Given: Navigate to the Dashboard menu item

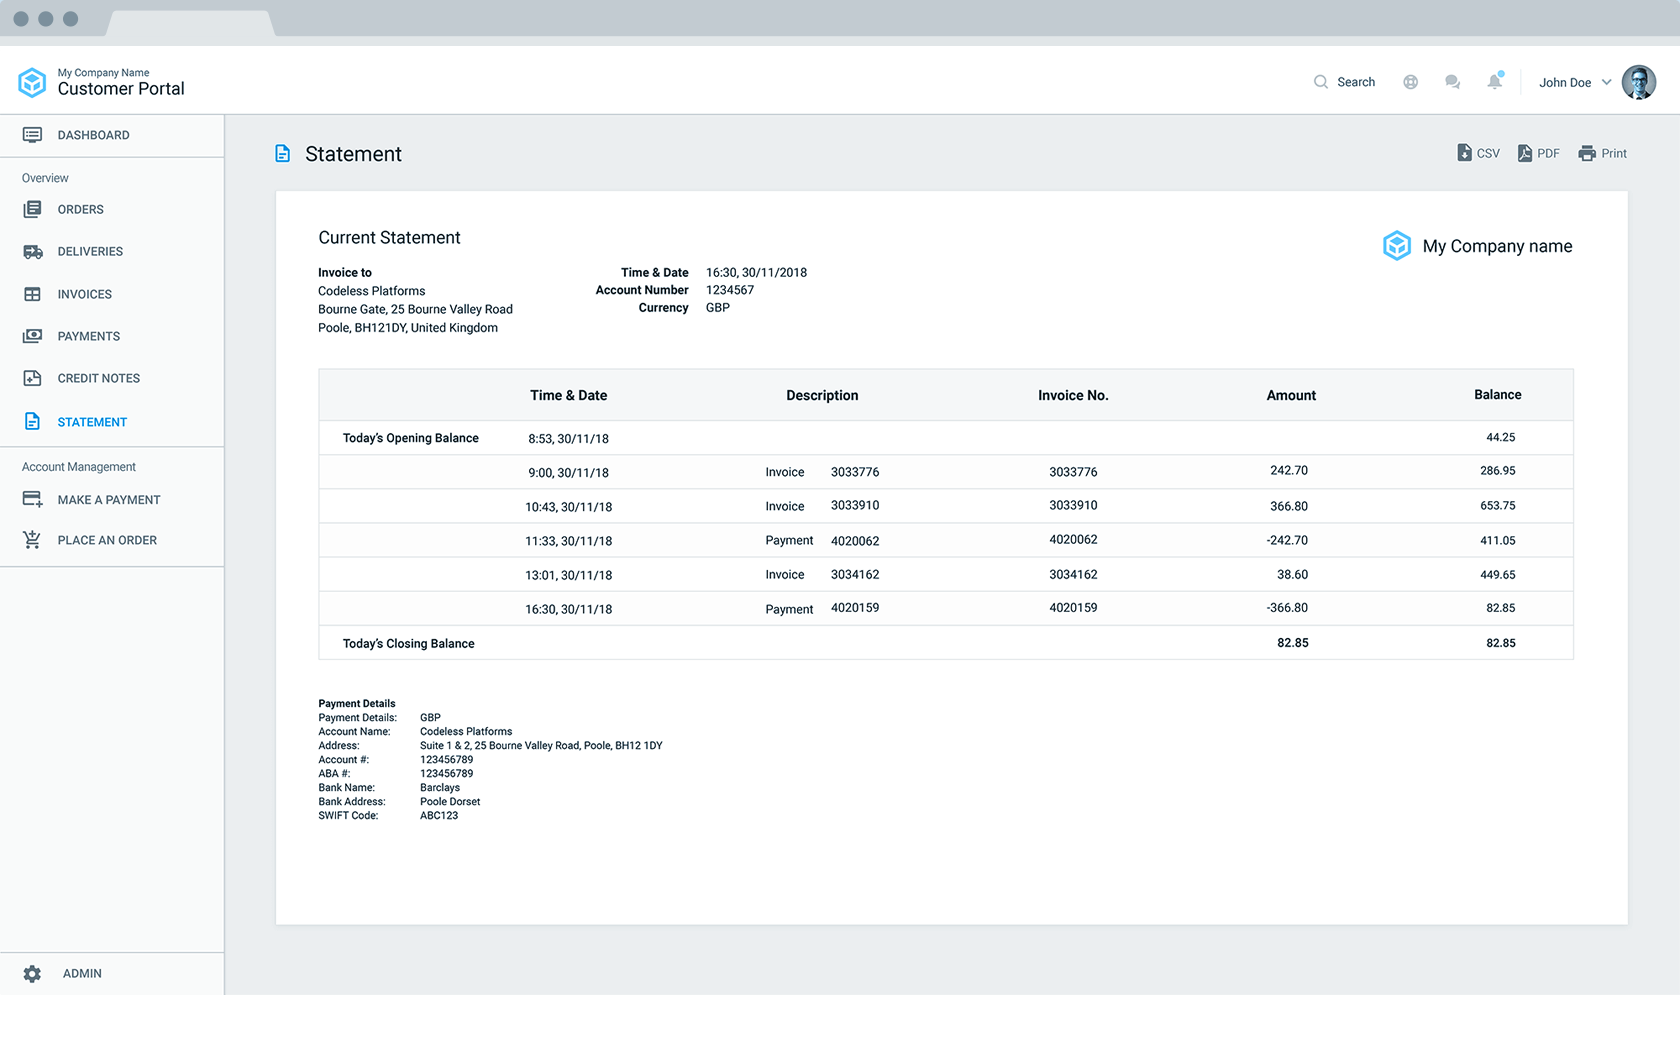Looking at the screenshot, I should [x=93, y=135].
